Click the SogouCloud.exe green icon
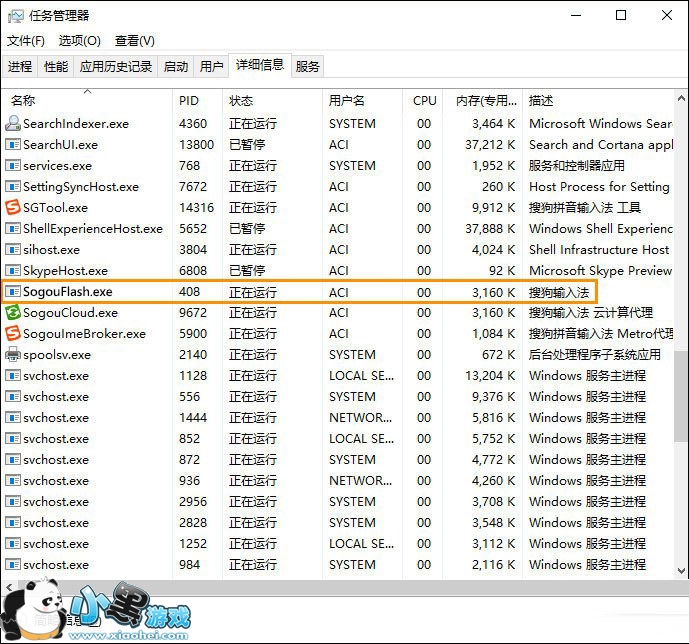Image resolution: width=689 pixels, height=644 pixels. click(x=13, y=313)
